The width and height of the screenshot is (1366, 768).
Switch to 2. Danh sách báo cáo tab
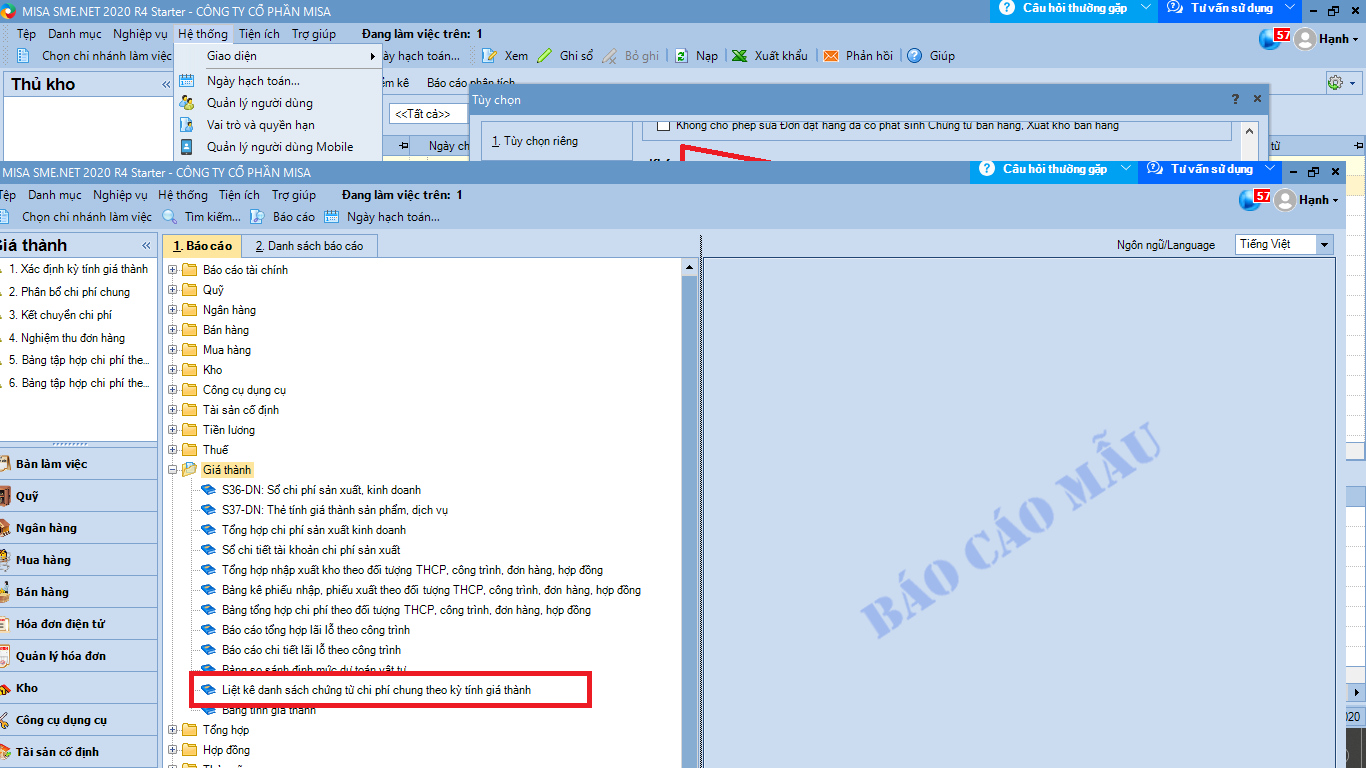309,245
